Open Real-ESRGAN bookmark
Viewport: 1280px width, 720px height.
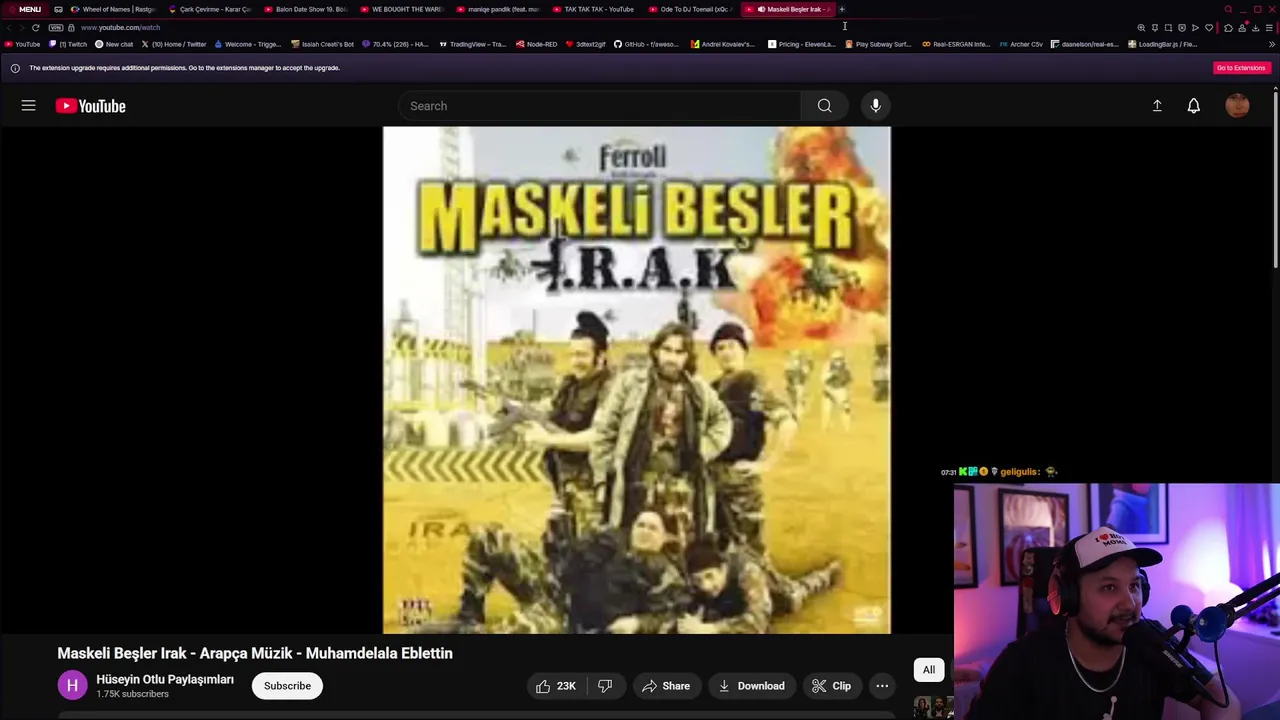(956, 44)
